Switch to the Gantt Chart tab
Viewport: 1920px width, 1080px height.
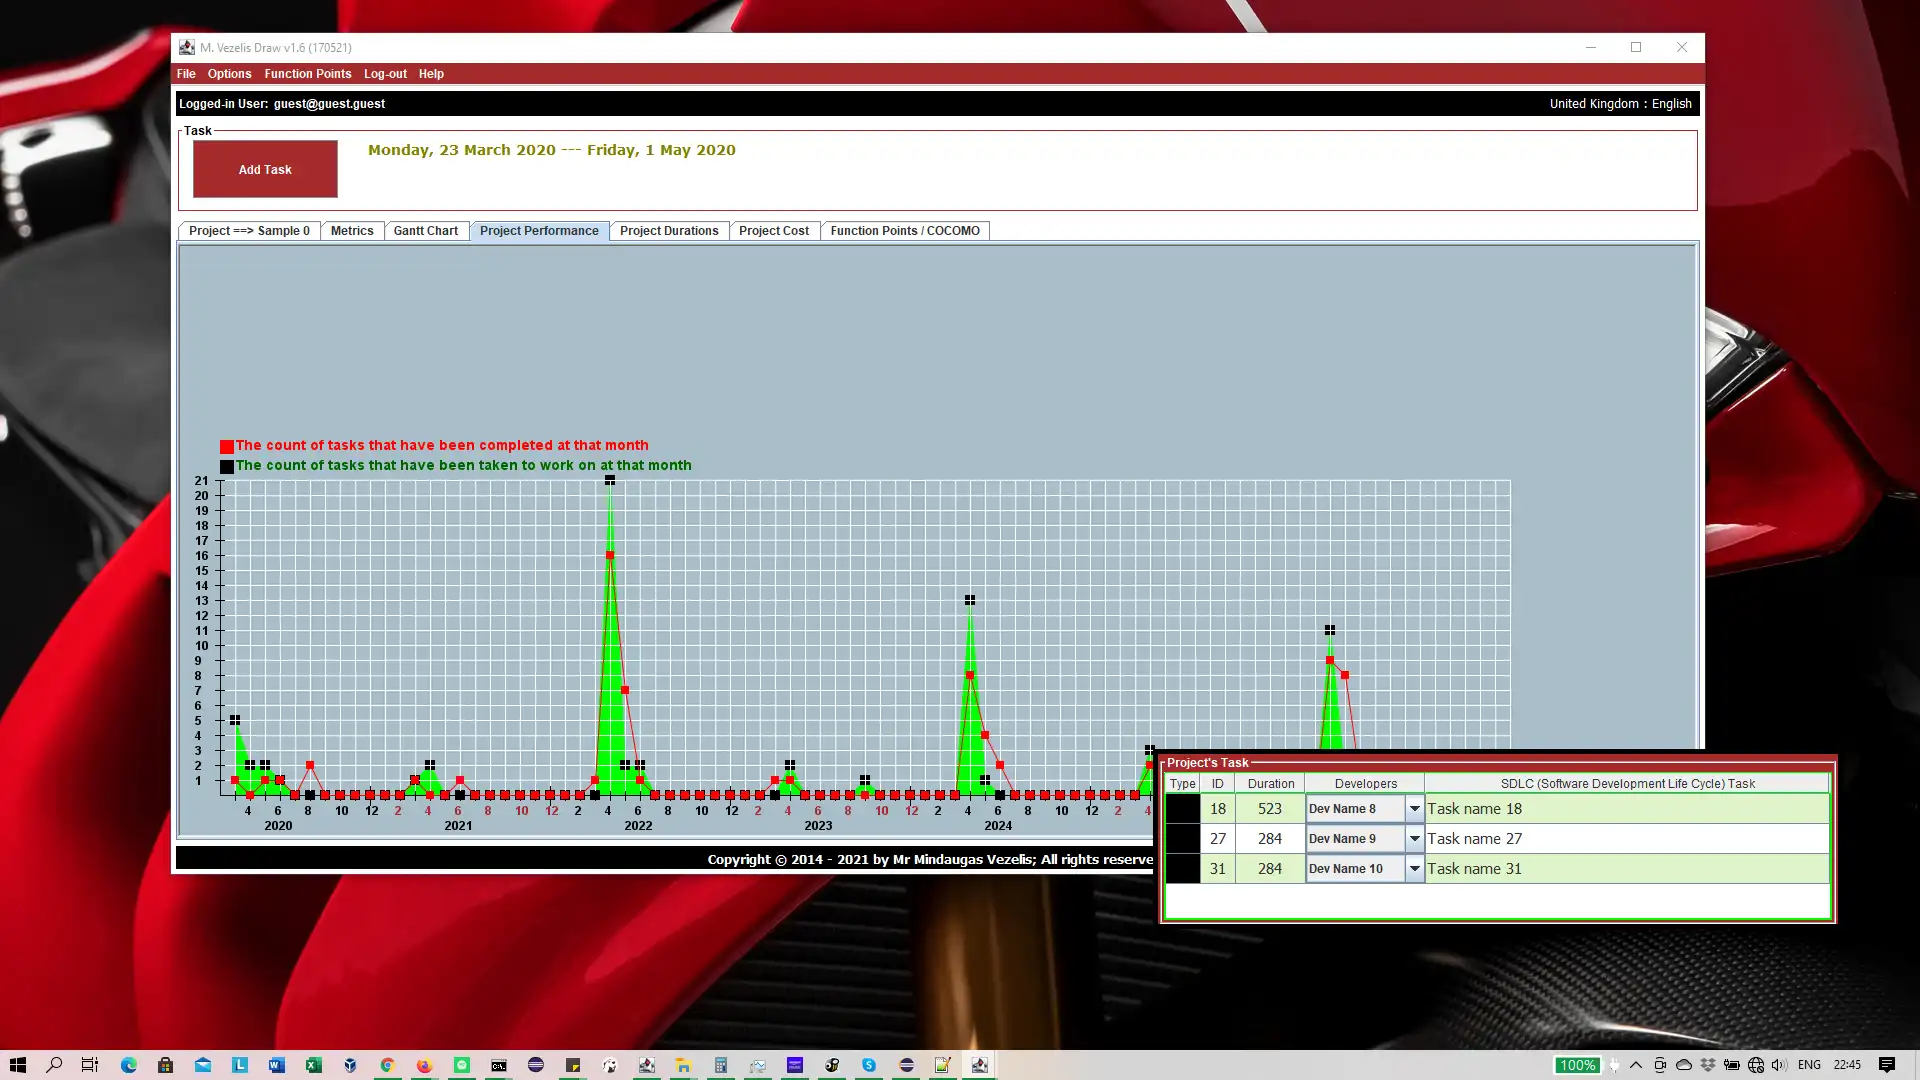(x=425, y=231)
